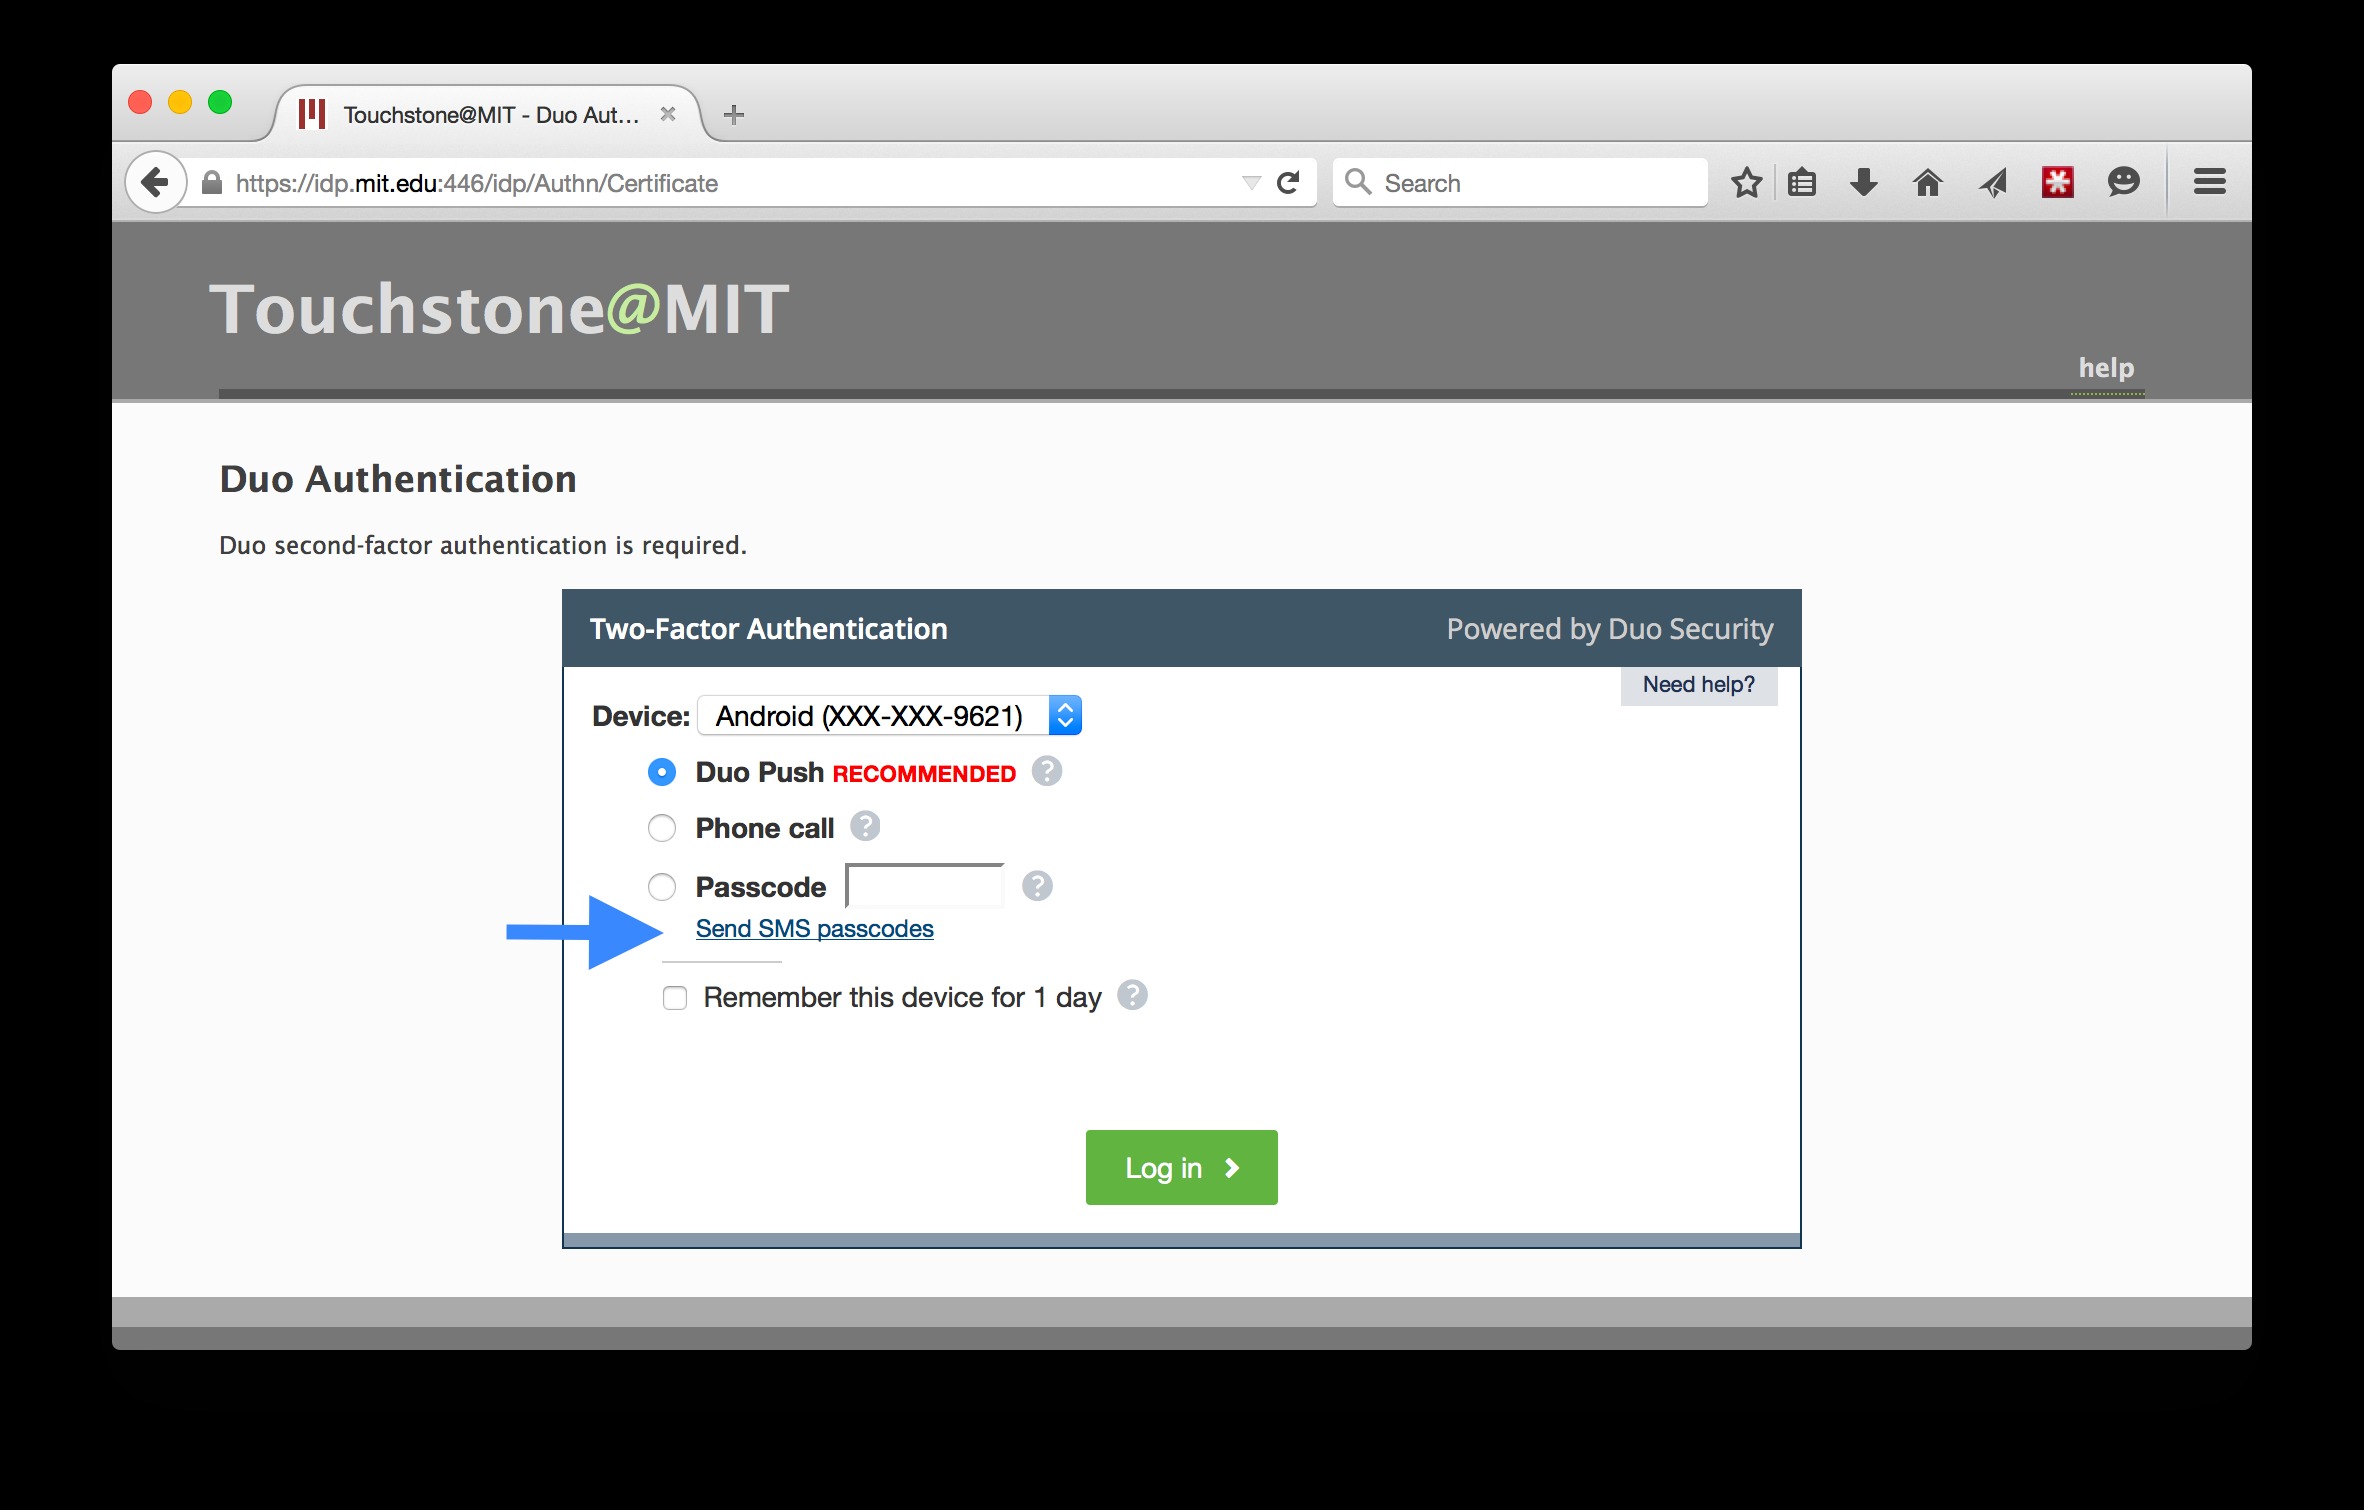The height and width of the screenshot is (1510, 2364).
Task: Click the address bar URL
Action: pos(477,183)
